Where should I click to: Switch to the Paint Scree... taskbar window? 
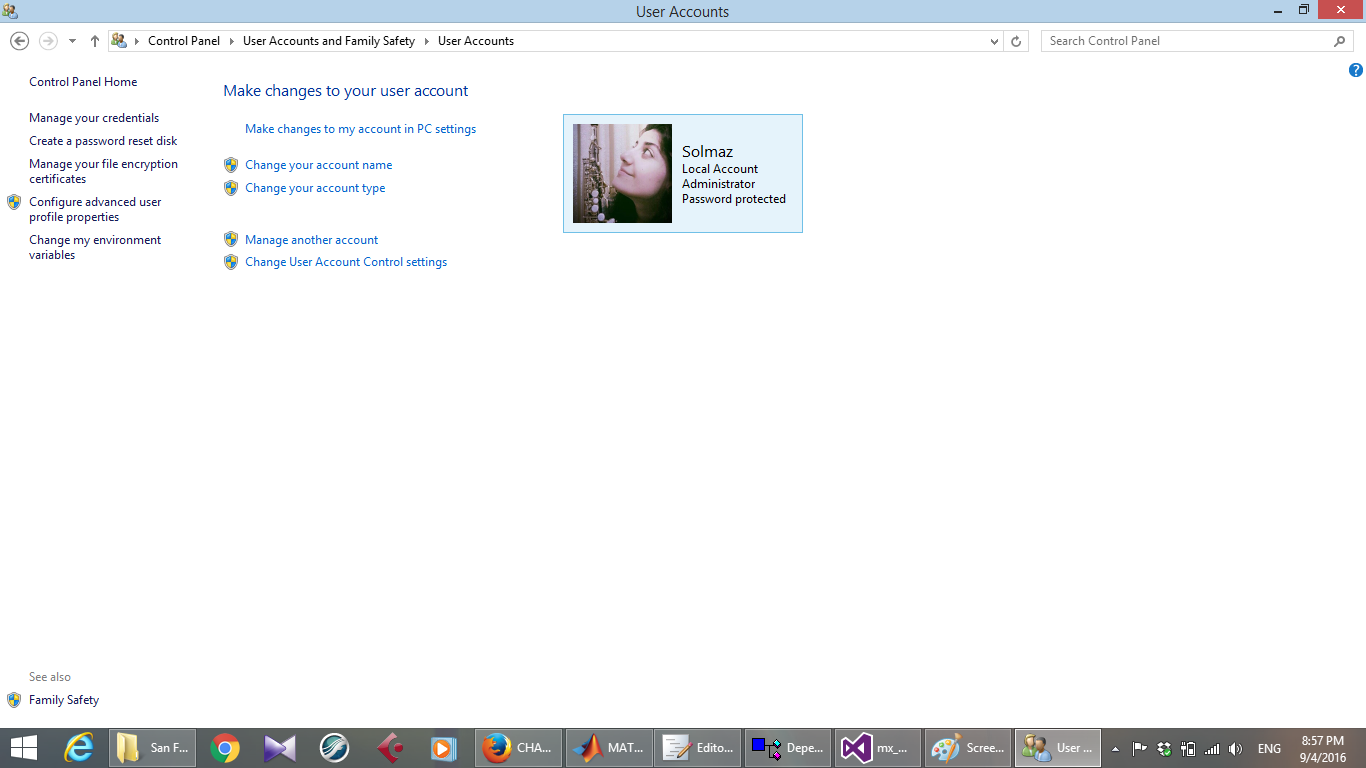(x=968, y=748)
